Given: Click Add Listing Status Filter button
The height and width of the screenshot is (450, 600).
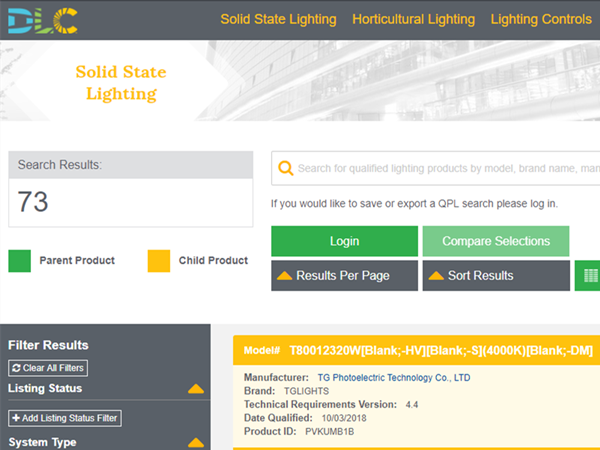Looking at the screenshot, I should 65,418.
